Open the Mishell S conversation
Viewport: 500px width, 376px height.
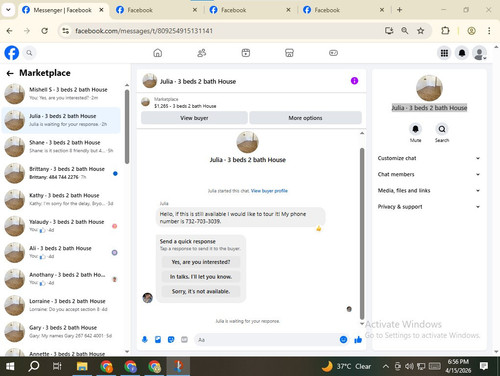(x=61, y=94)
